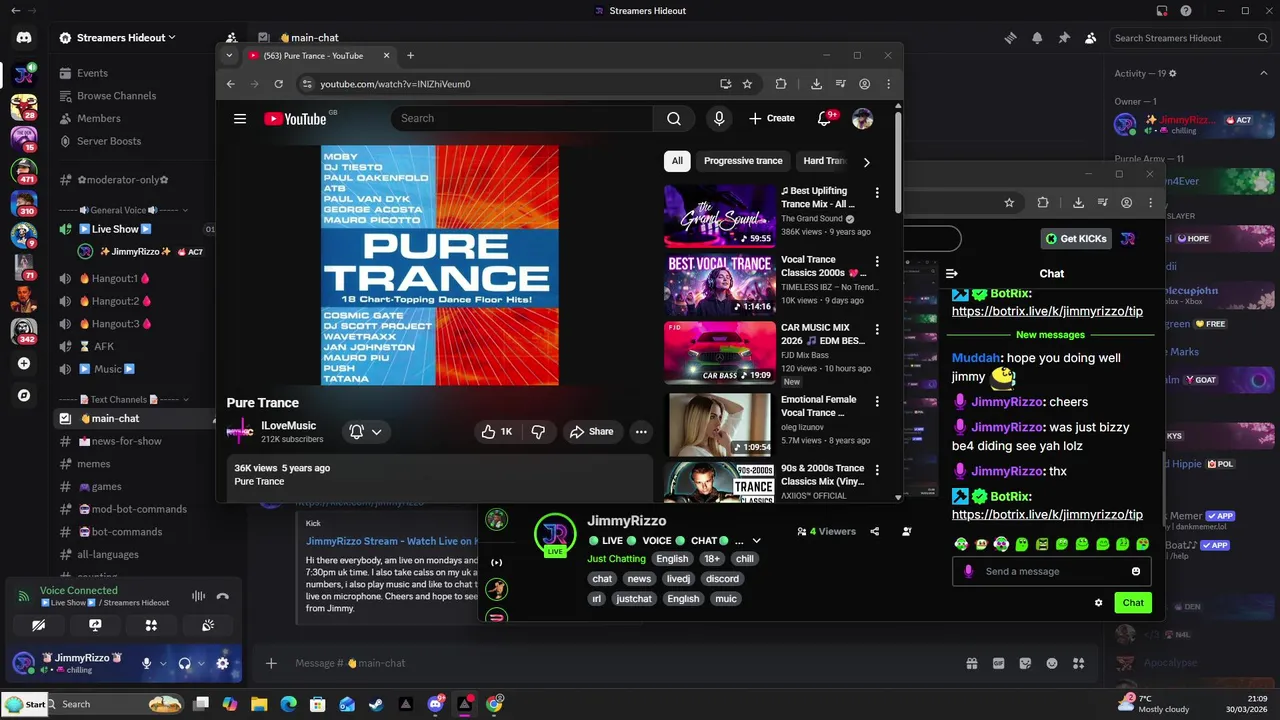Open more actions for Pure Trance video
Viewport: 1280px width, 720px height.
(641, 432)
